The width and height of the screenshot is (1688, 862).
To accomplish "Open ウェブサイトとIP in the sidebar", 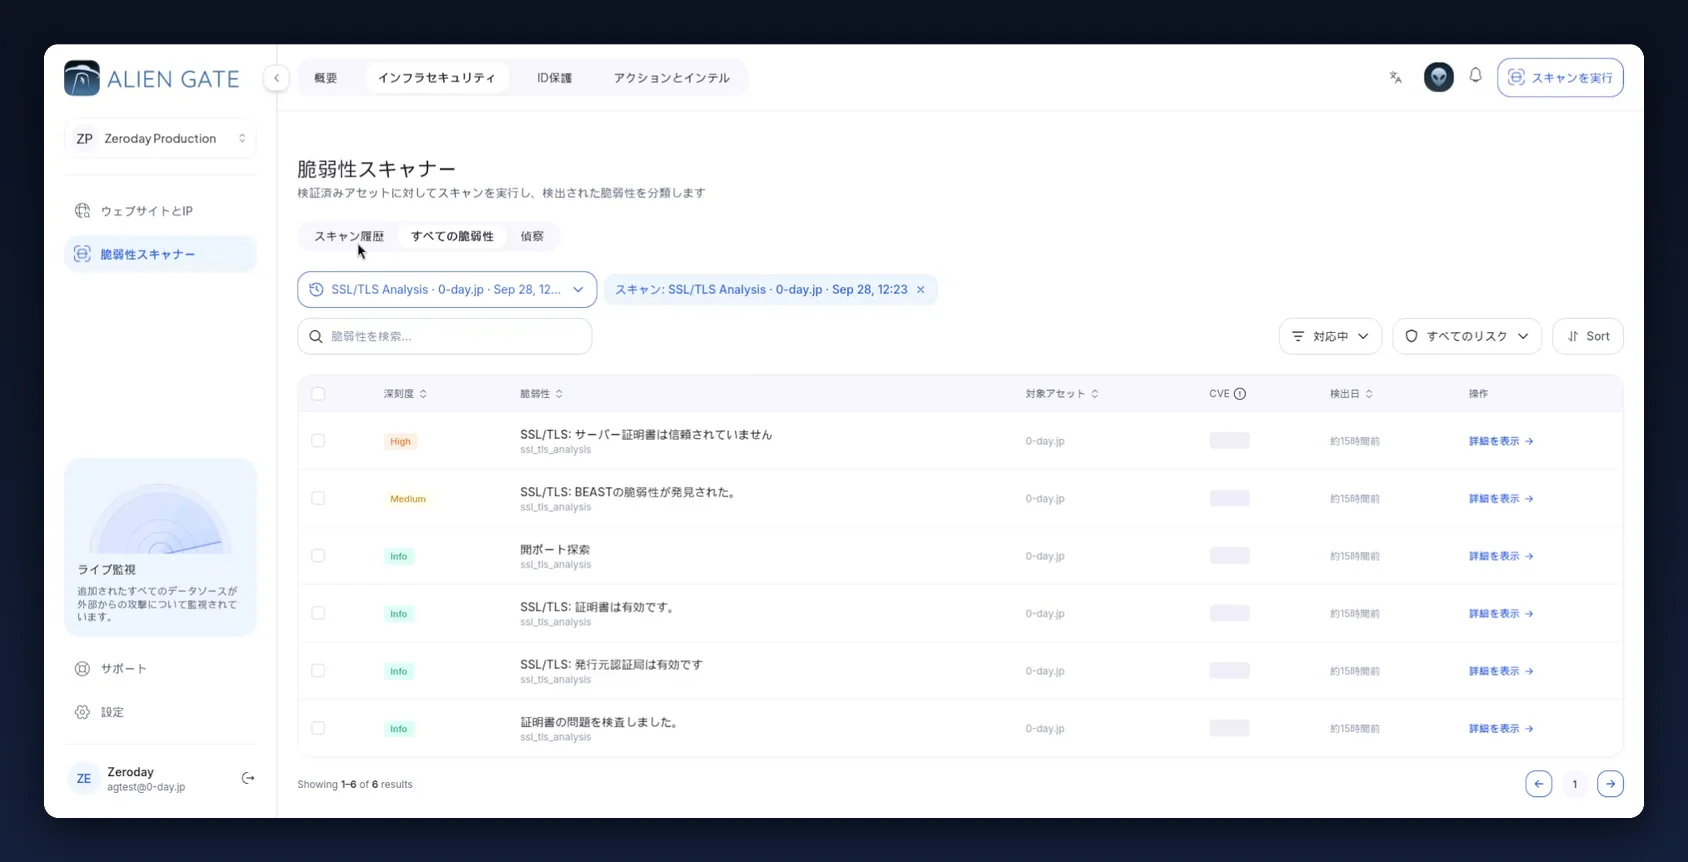I will [160, 211].
